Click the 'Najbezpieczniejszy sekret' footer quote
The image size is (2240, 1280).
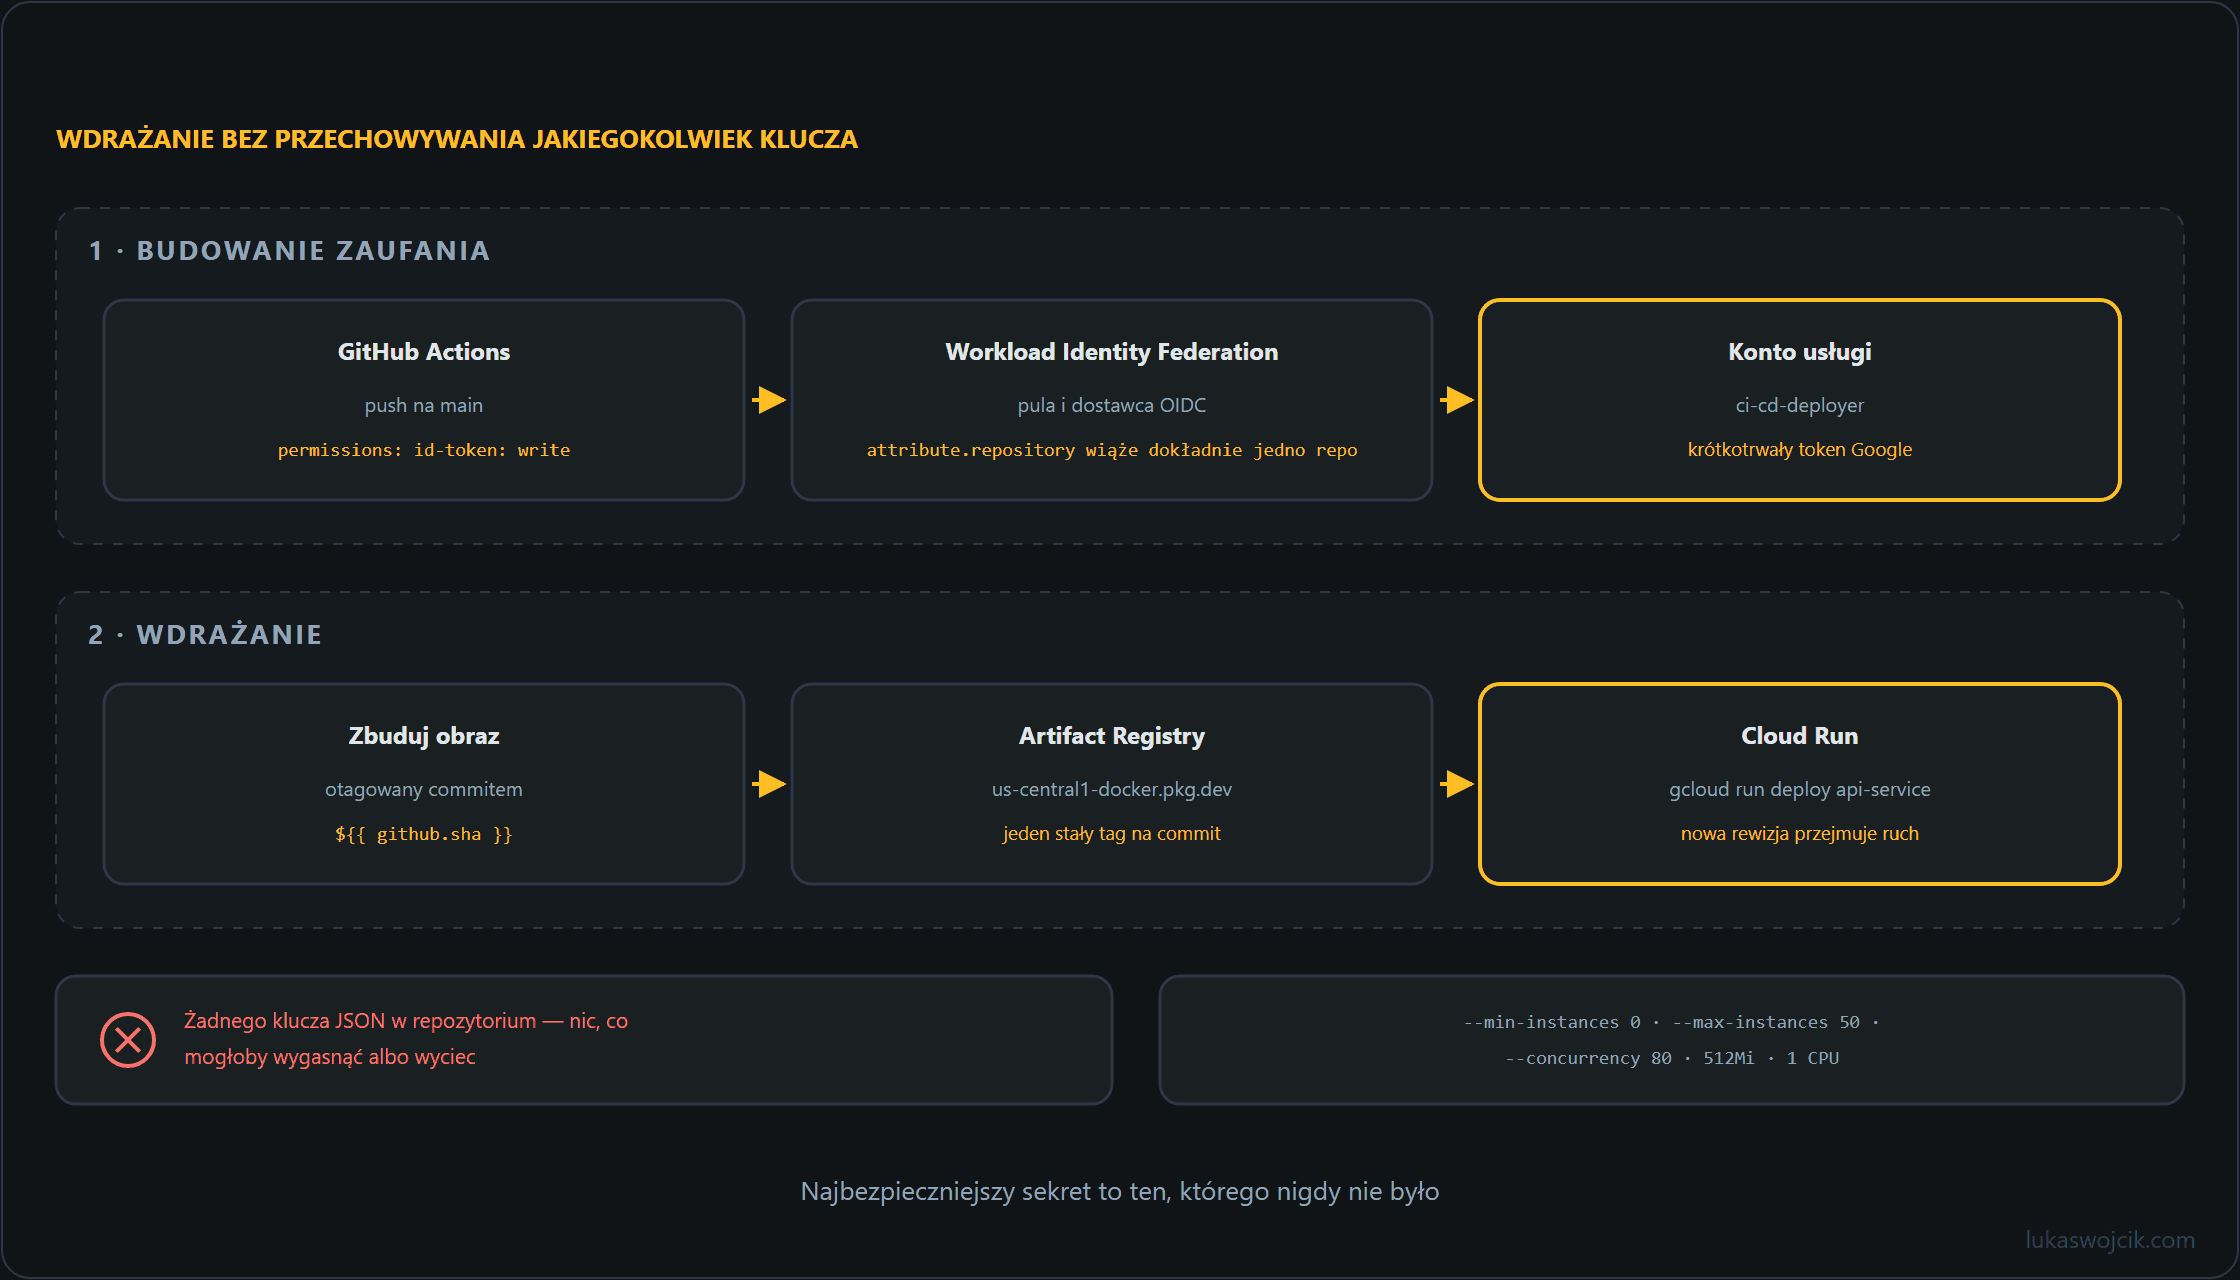pos(1120,1191)
